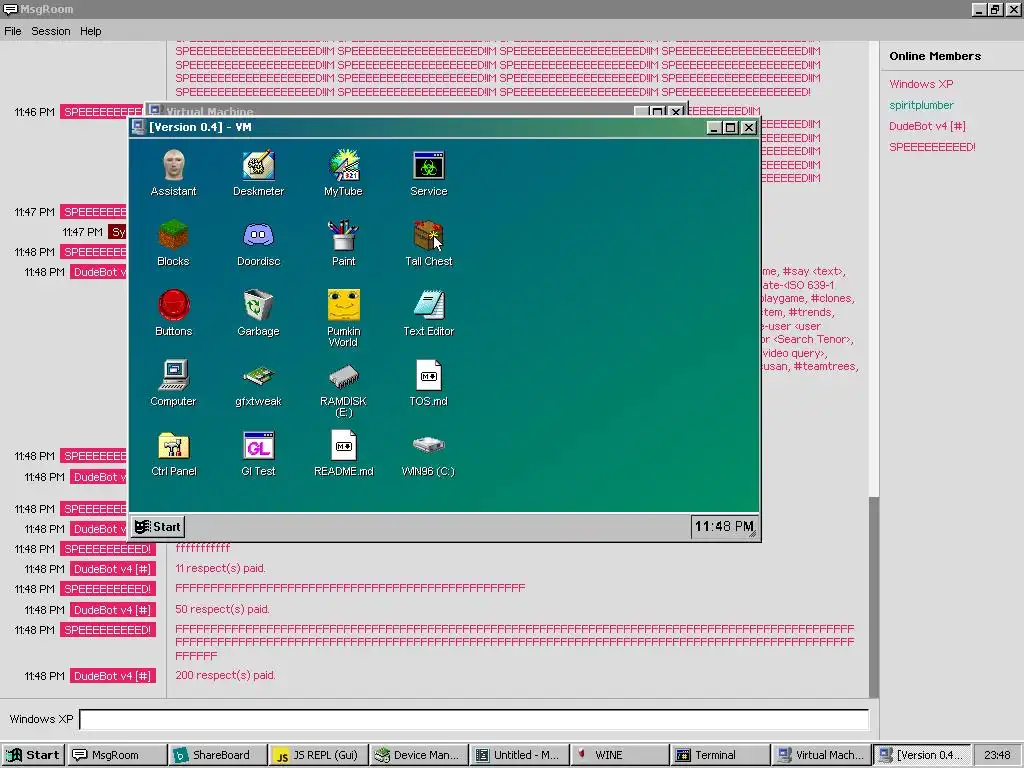The height and width of the screenshot is (768, 1024).
Task: Open the Help menu in MsgRoom
Action: coord(90,31)
